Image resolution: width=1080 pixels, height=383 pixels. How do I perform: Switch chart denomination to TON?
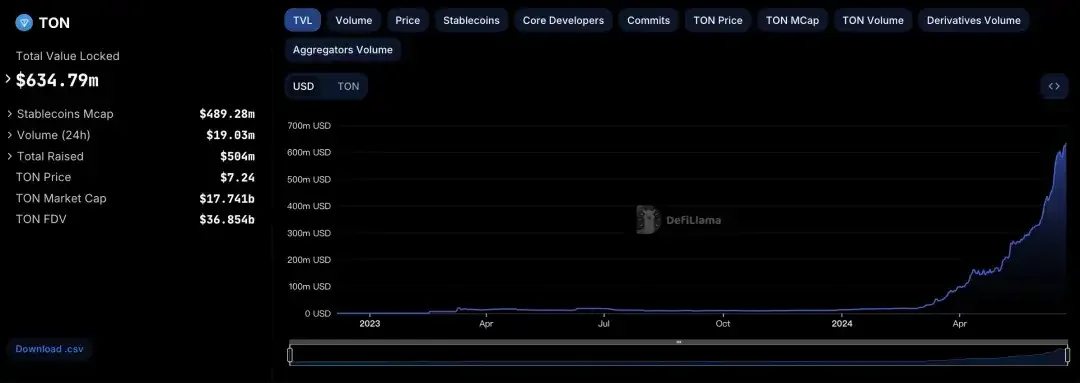coord(348,86)
